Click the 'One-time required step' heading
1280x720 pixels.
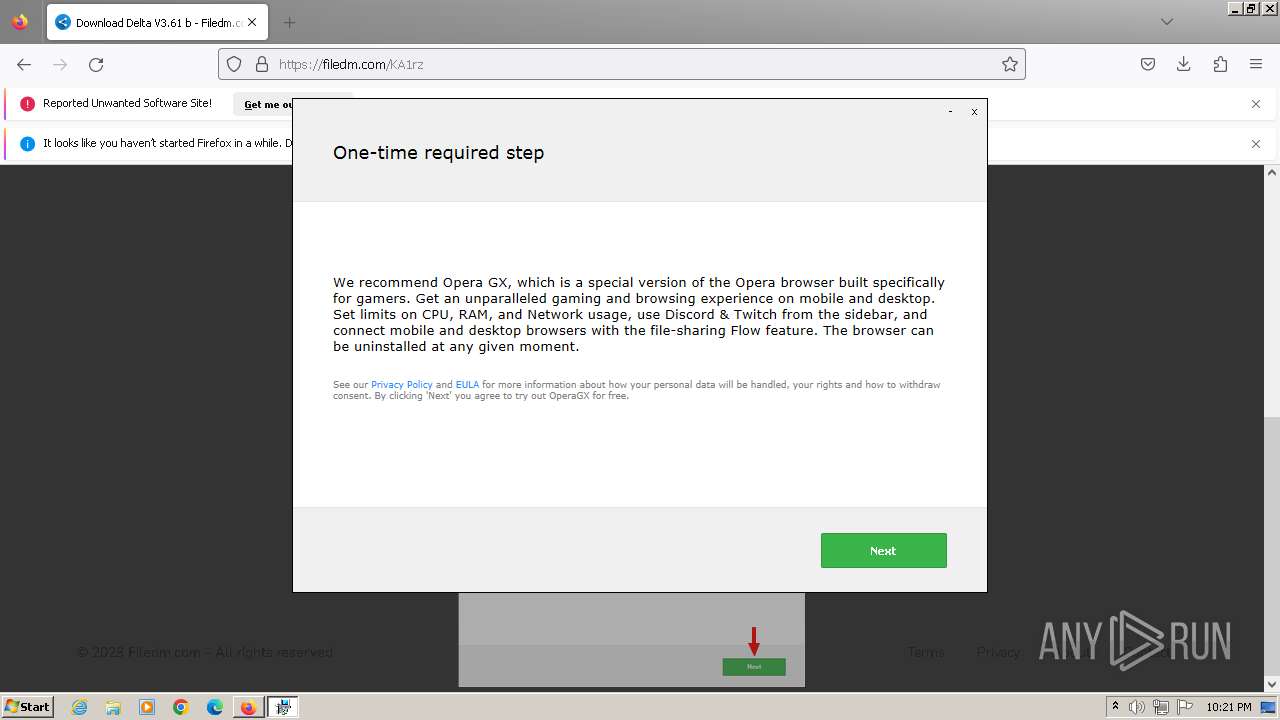point(438,152)
